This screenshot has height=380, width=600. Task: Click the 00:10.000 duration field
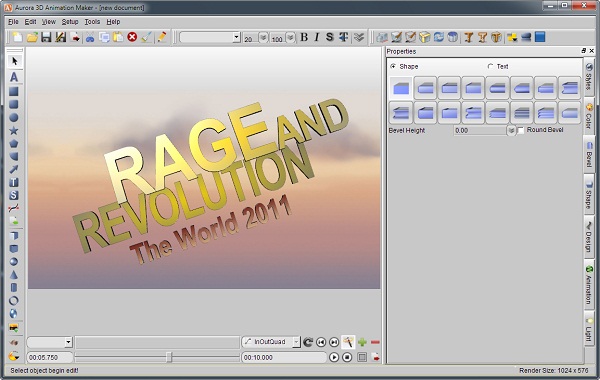pos(283,357)
